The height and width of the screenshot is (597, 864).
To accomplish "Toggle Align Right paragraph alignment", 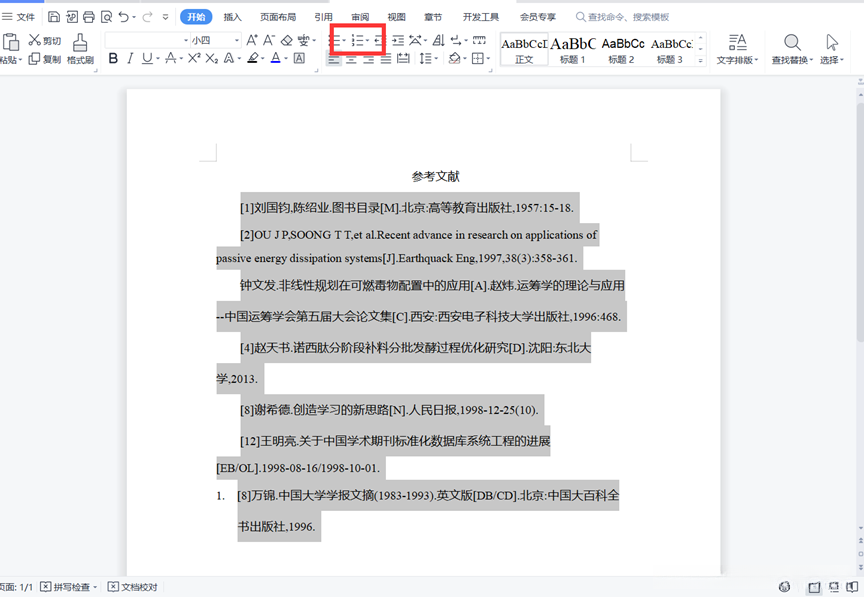I will 369,58.
